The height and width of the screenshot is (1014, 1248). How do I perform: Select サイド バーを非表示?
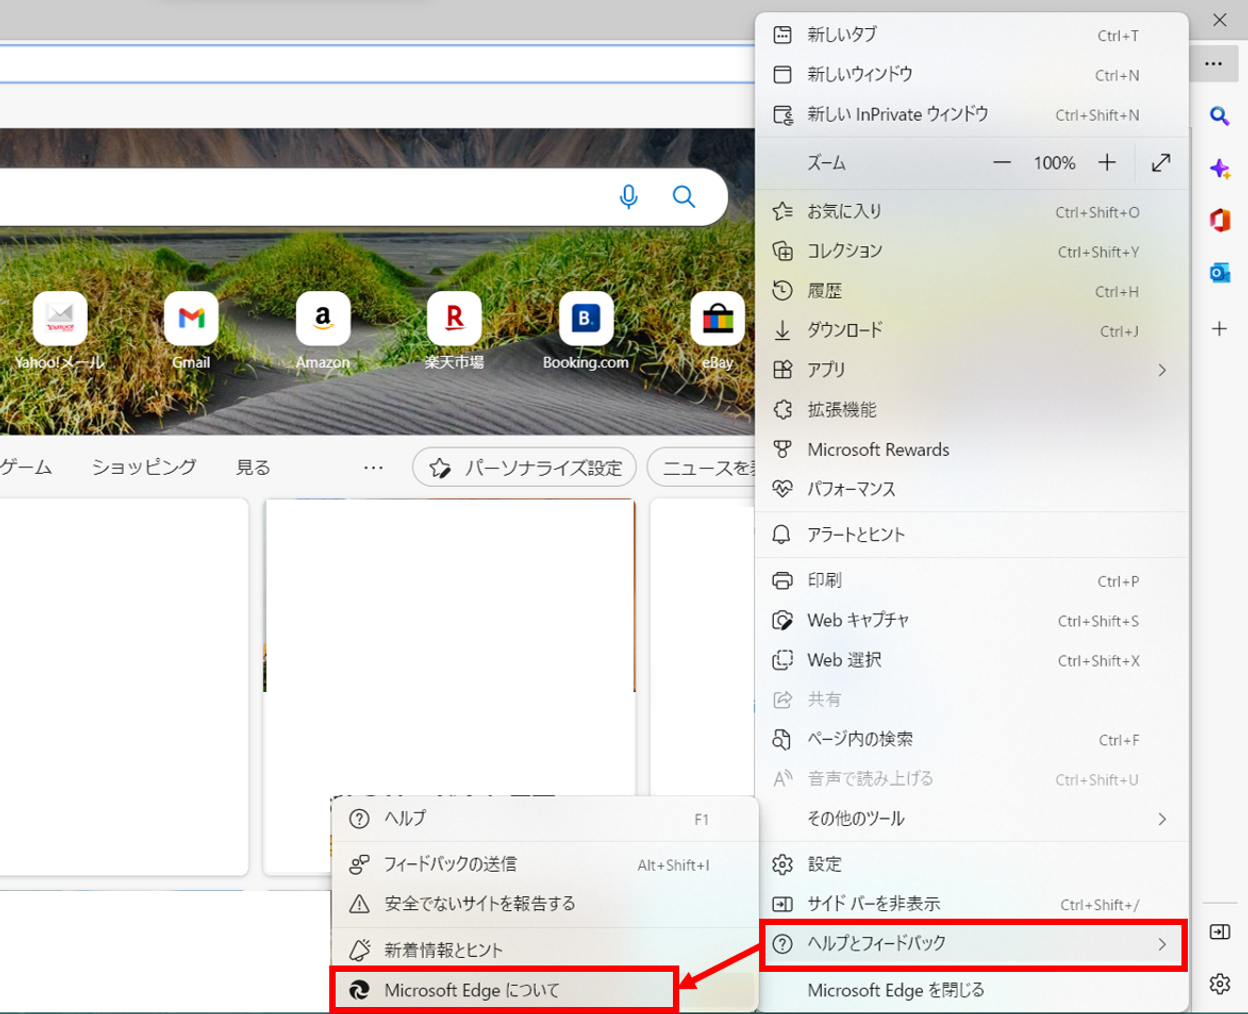click(972, 904)
